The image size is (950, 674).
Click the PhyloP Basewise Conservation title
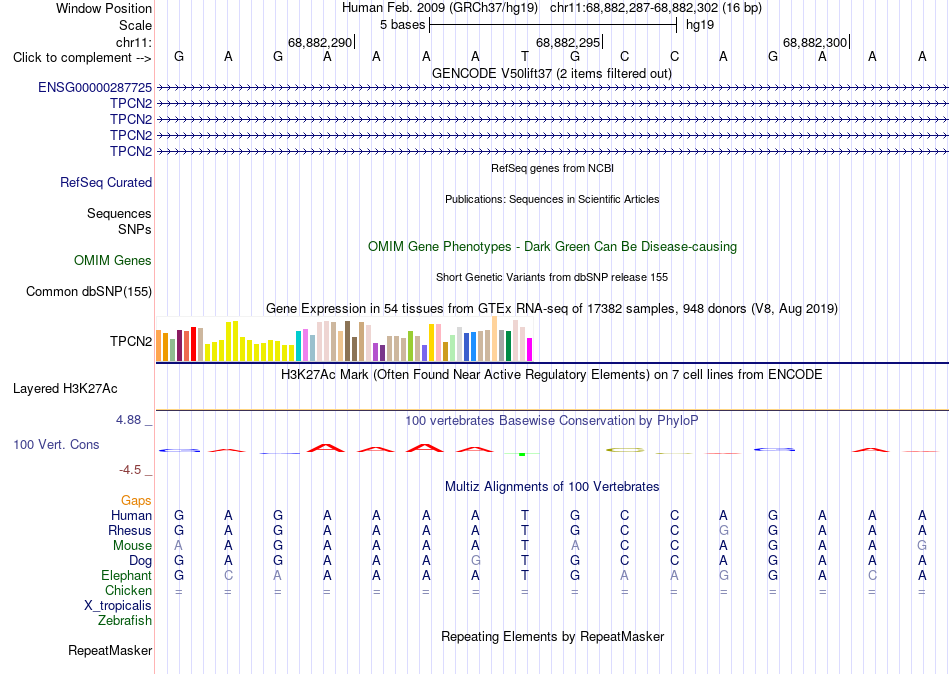click(552, 421)
